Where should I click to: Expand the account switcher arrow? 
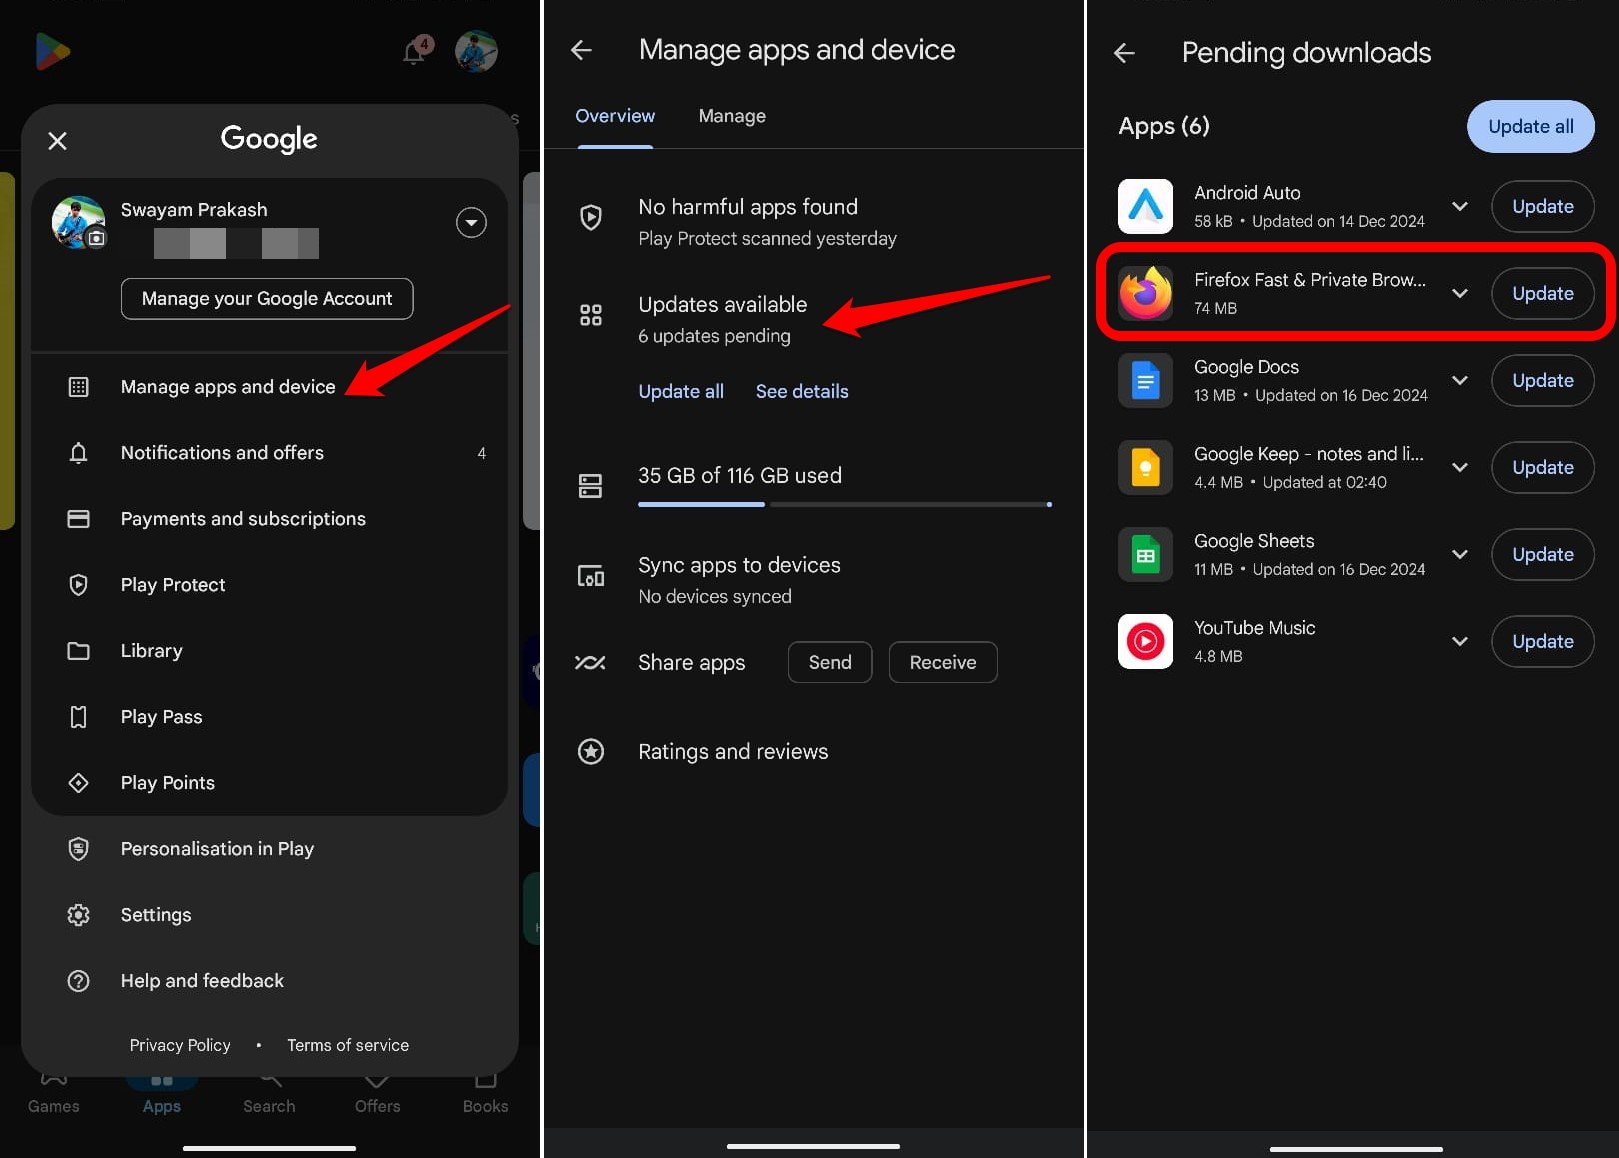(x=471, y=222)
